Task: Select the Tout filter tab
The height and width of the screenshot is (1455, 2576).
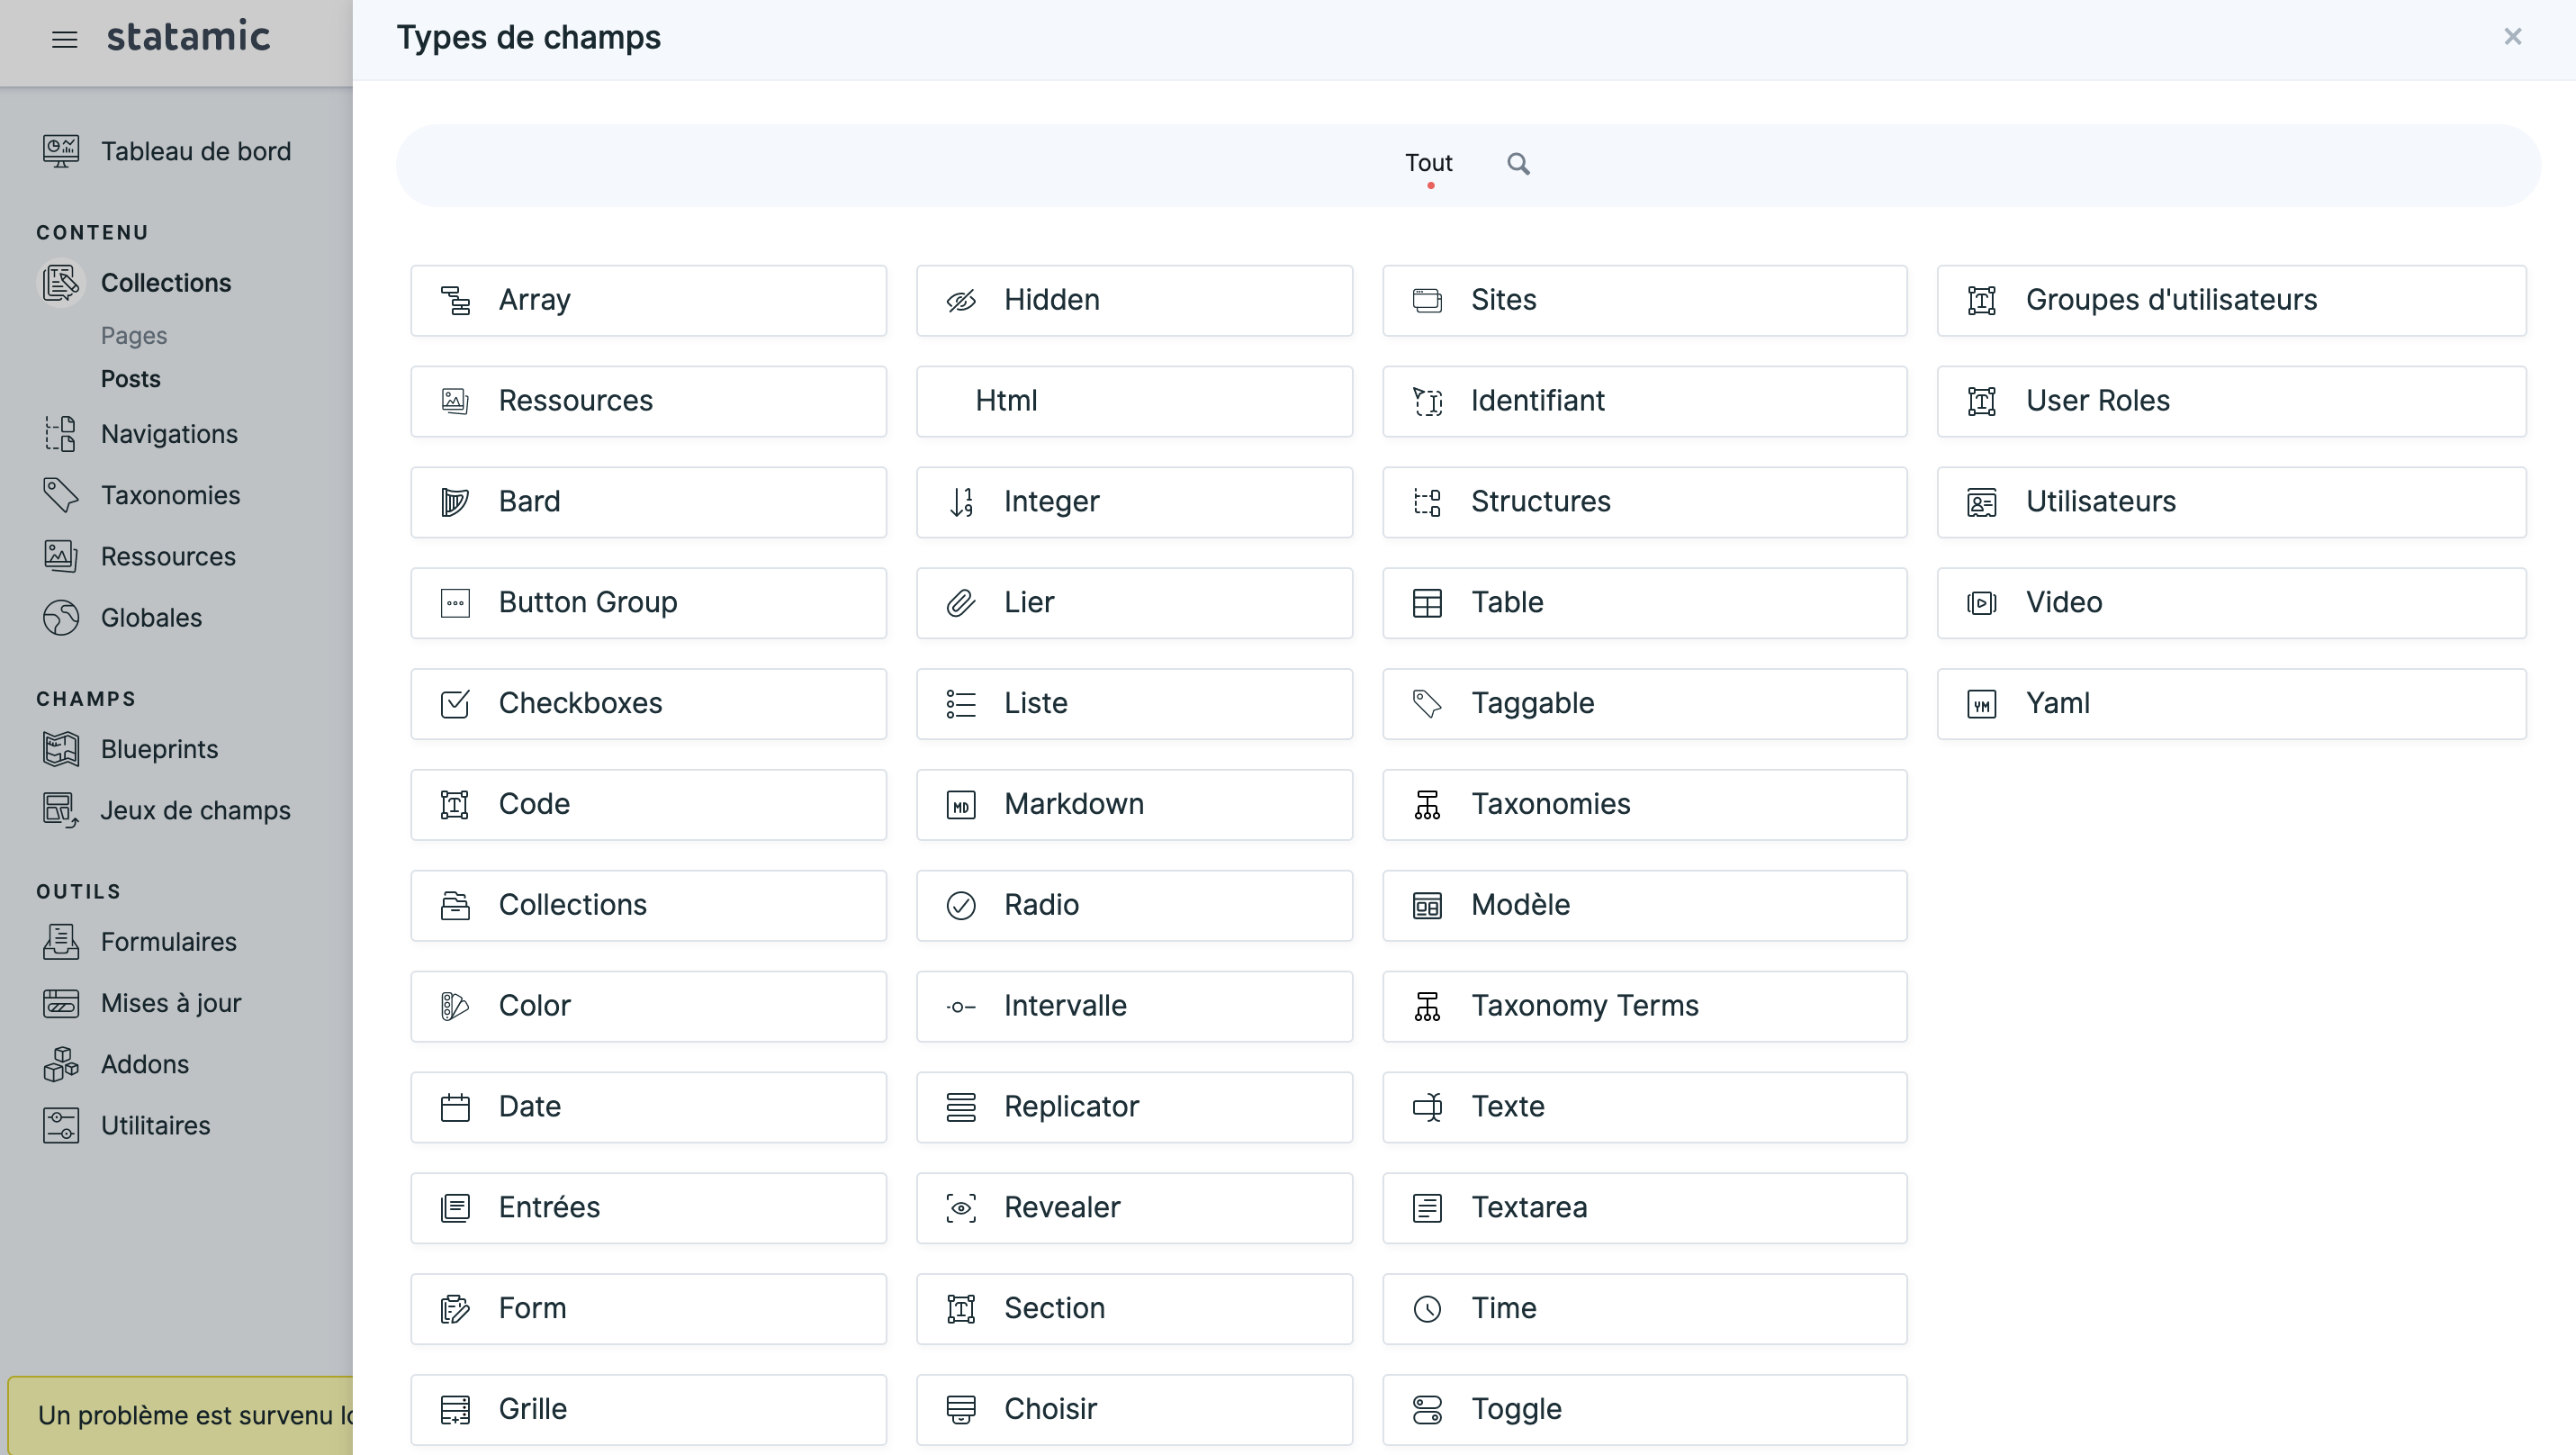Action: pyautogui.click(x=1428, y=163)
